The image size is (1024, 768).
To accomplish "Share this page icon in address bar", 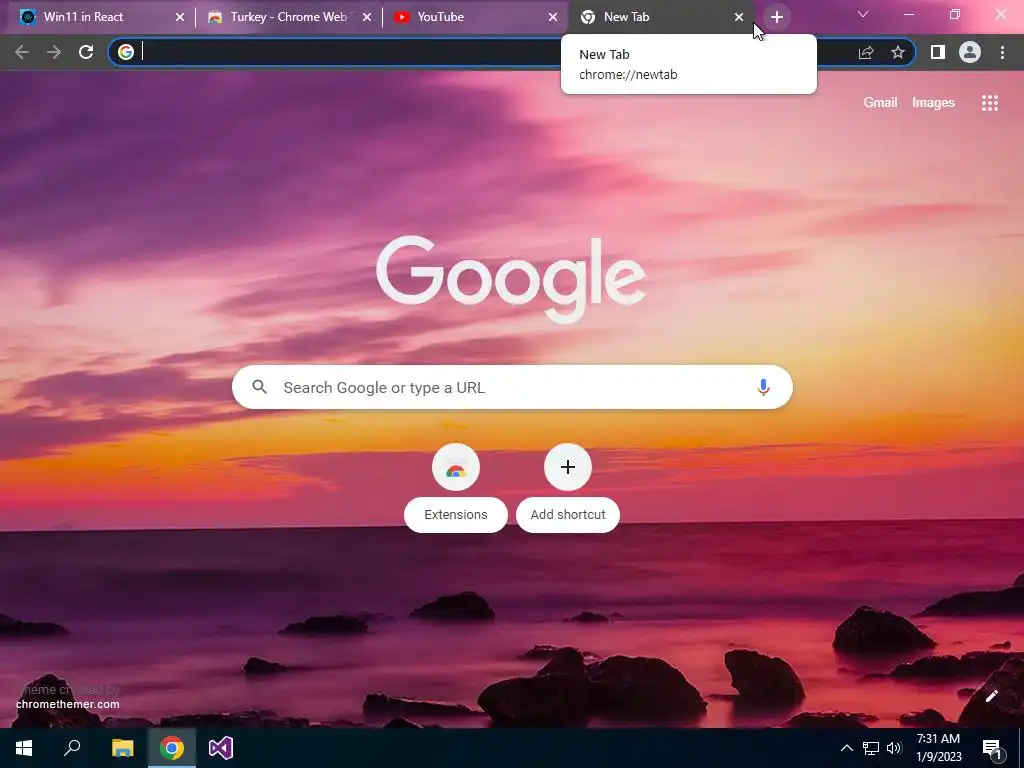I will [x=866, y=52].
